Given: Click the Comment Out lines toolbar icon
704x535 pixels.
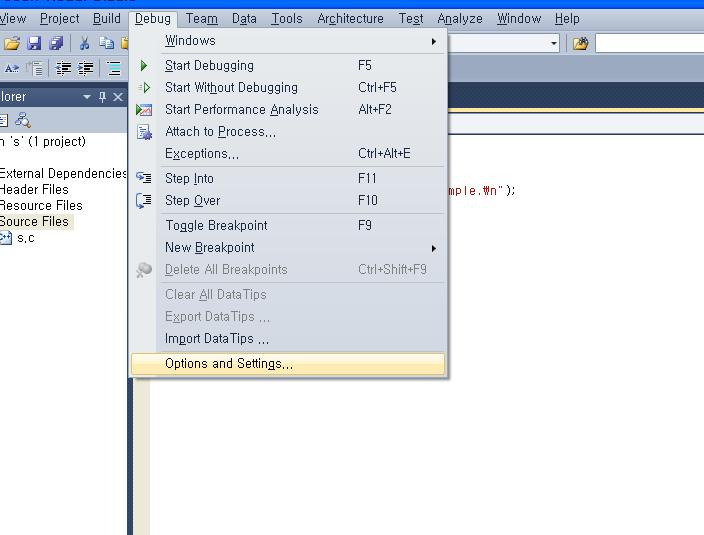Looking at the screenshot, I should tap(114, 68).
